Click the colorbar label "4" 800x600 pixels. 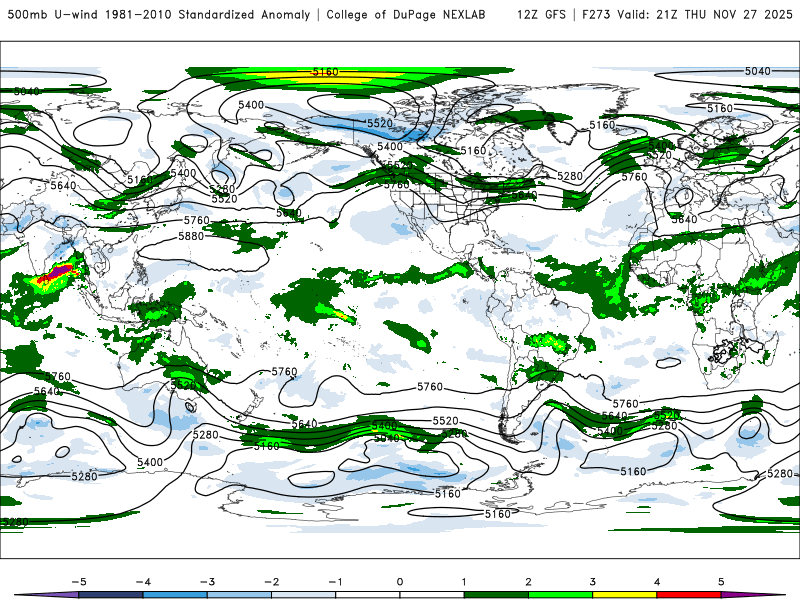click(x=657, y=582)
